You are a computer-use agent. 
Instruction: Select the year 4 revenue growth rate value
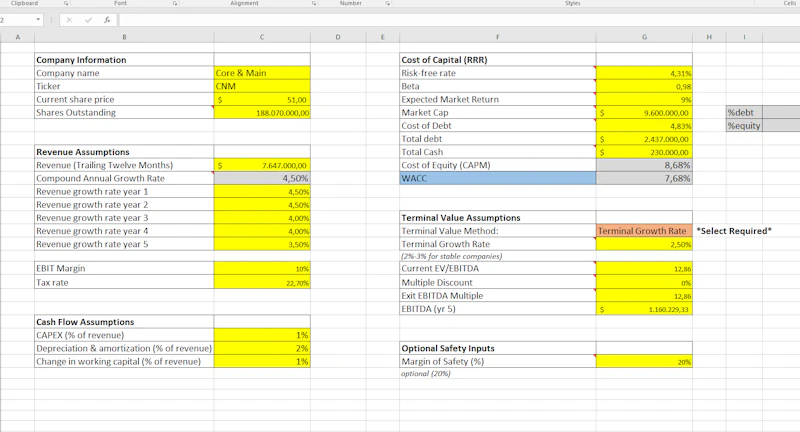(262, 231)
